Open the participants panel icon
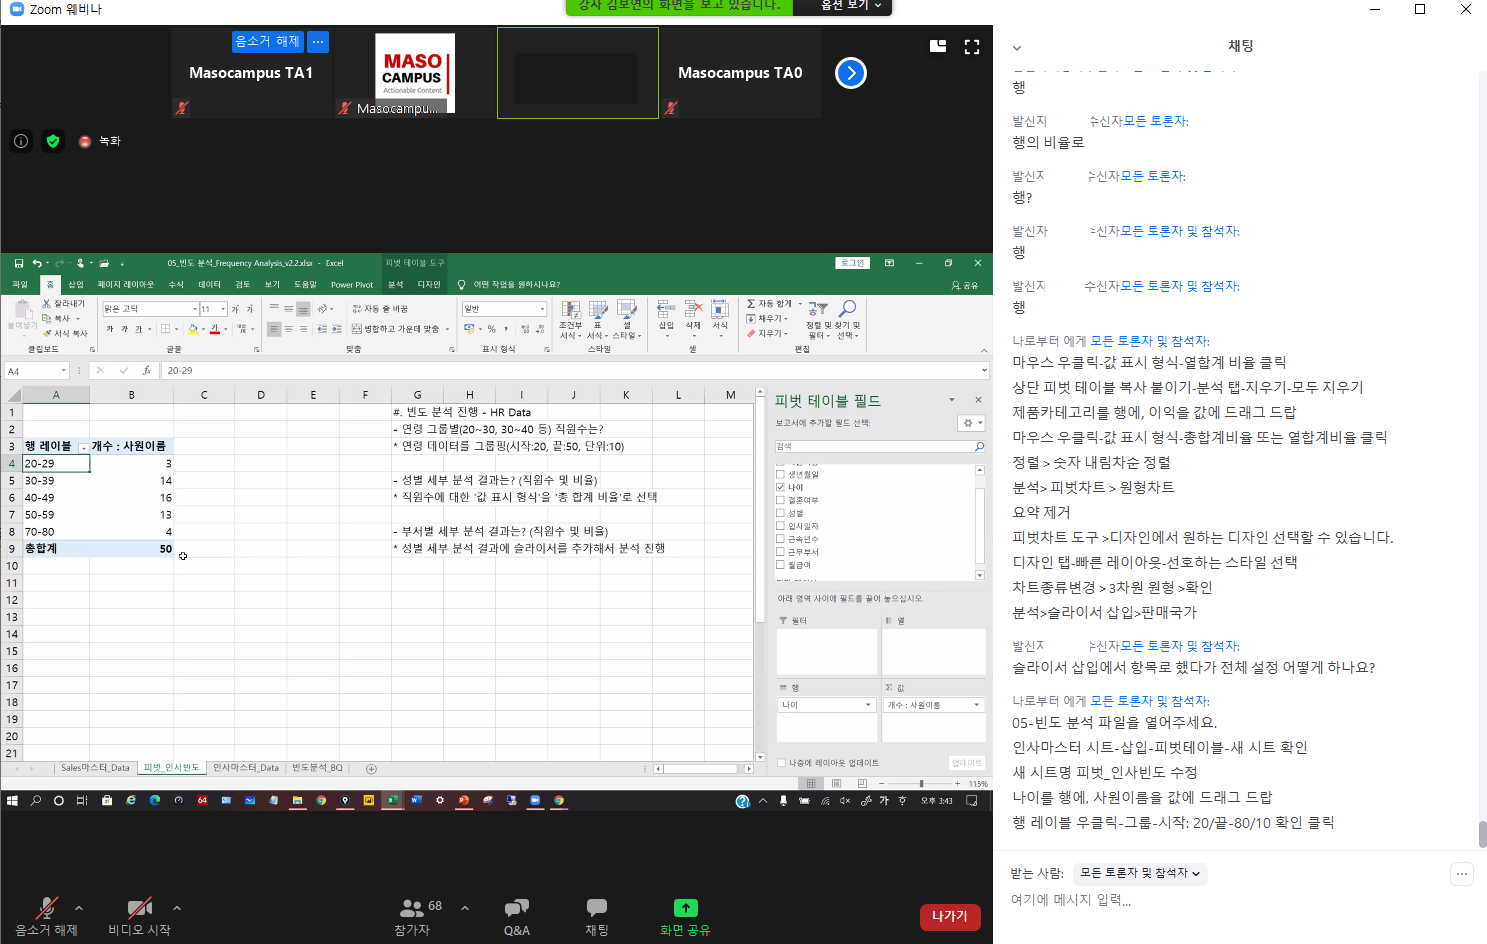 click(411, 908)
